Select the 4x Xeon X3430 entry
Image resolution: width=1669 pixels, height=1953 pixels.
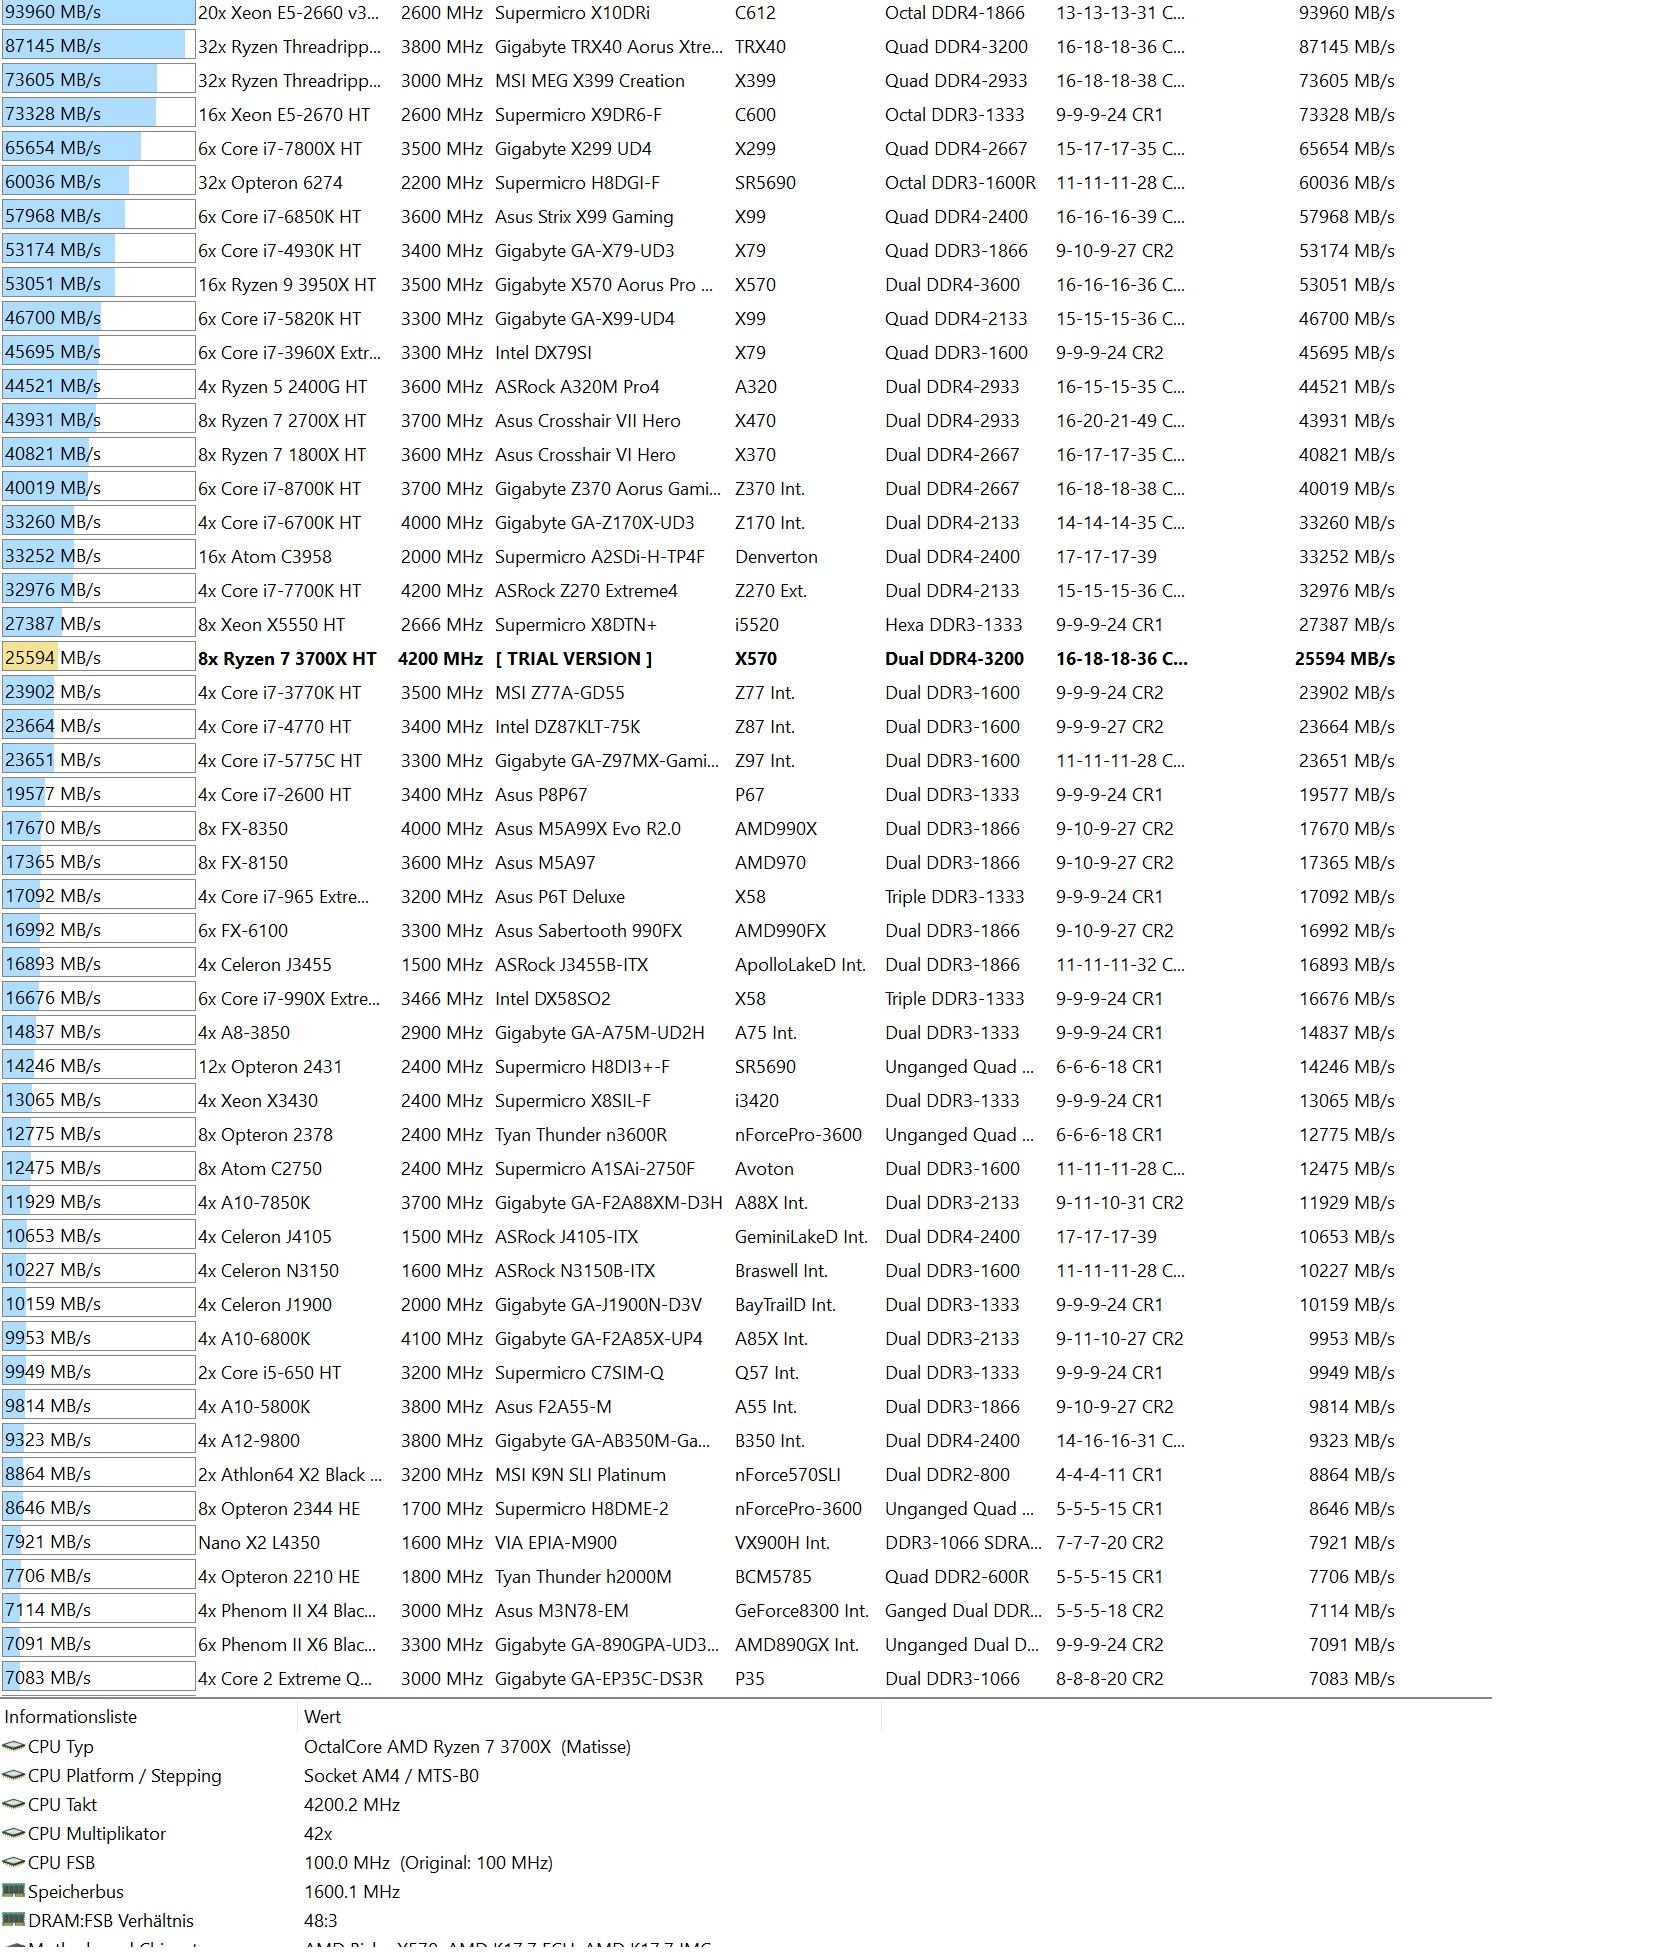258,1100
